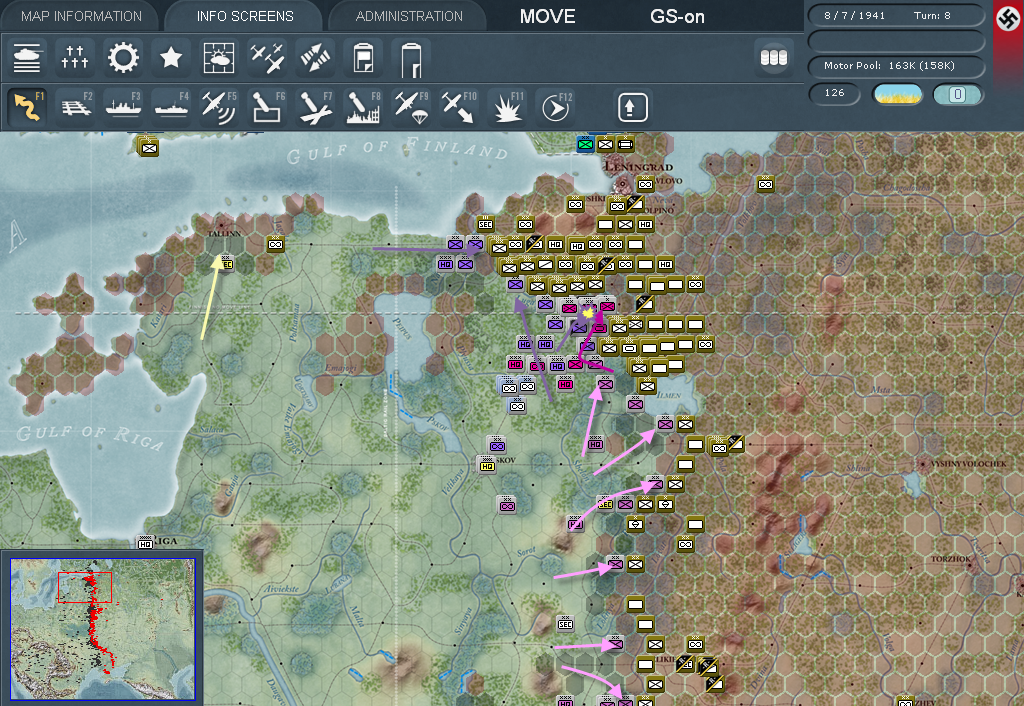Click the GS-on ground support label
Screen dimensions: 1024x706
(x=677, y=16)
